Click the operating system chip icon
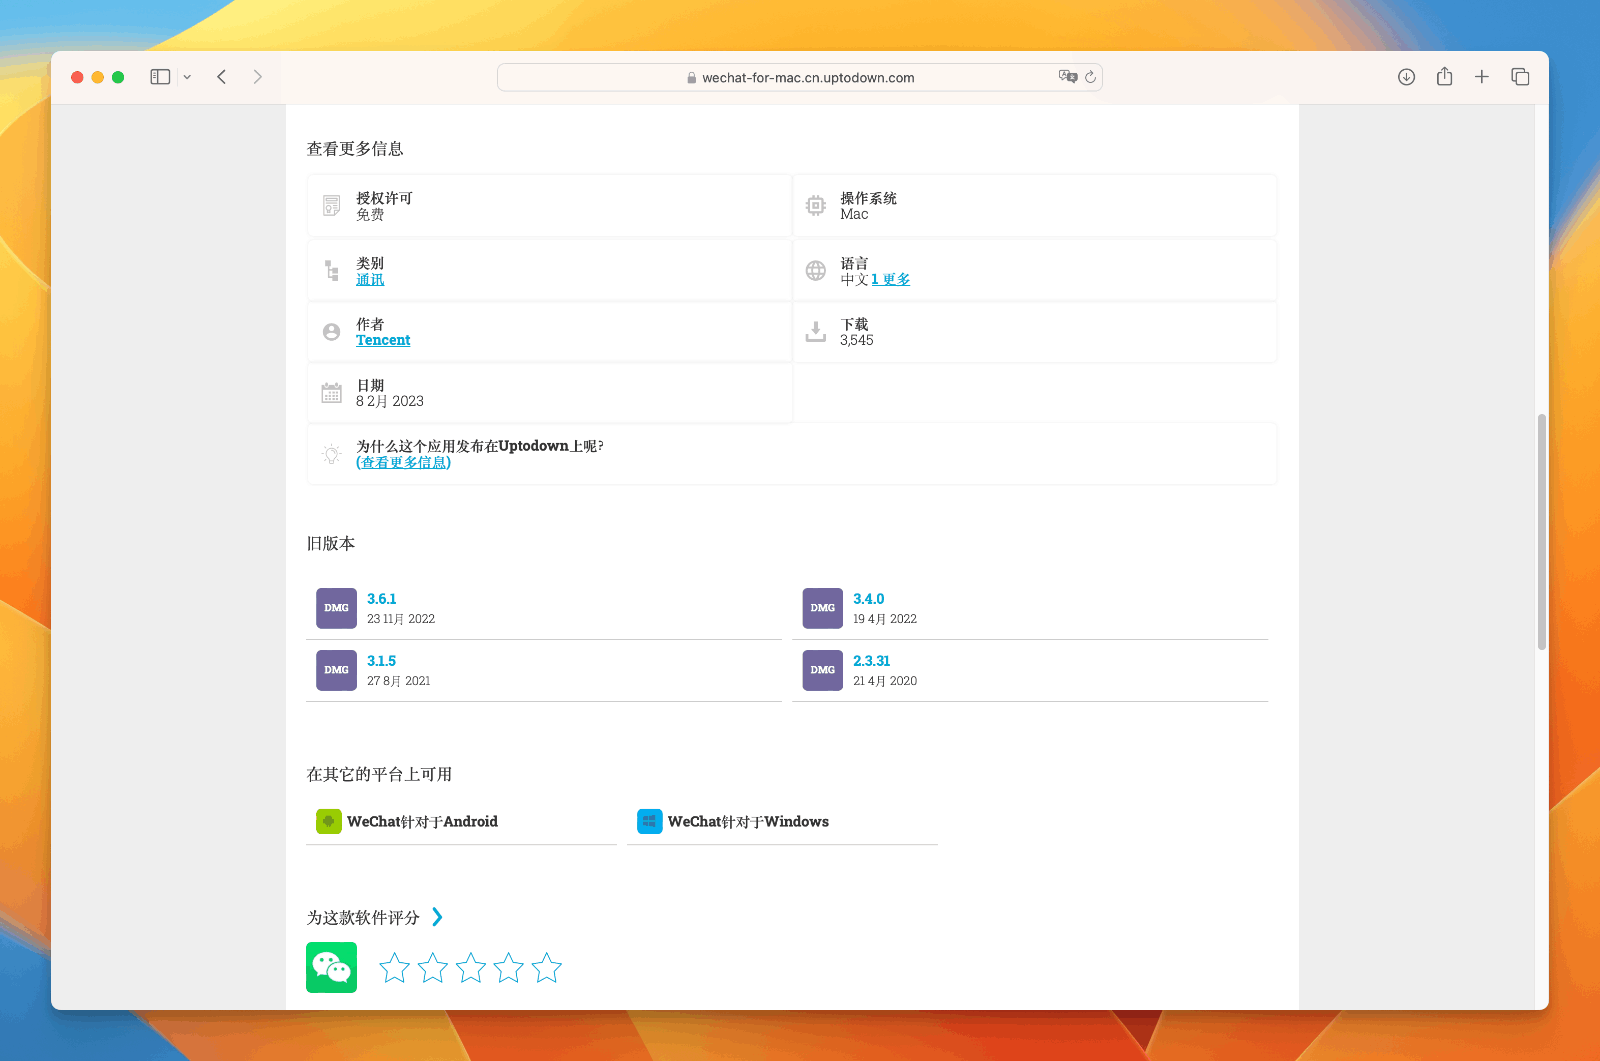Screen dimensions: 1600x1061 [816, 206]
